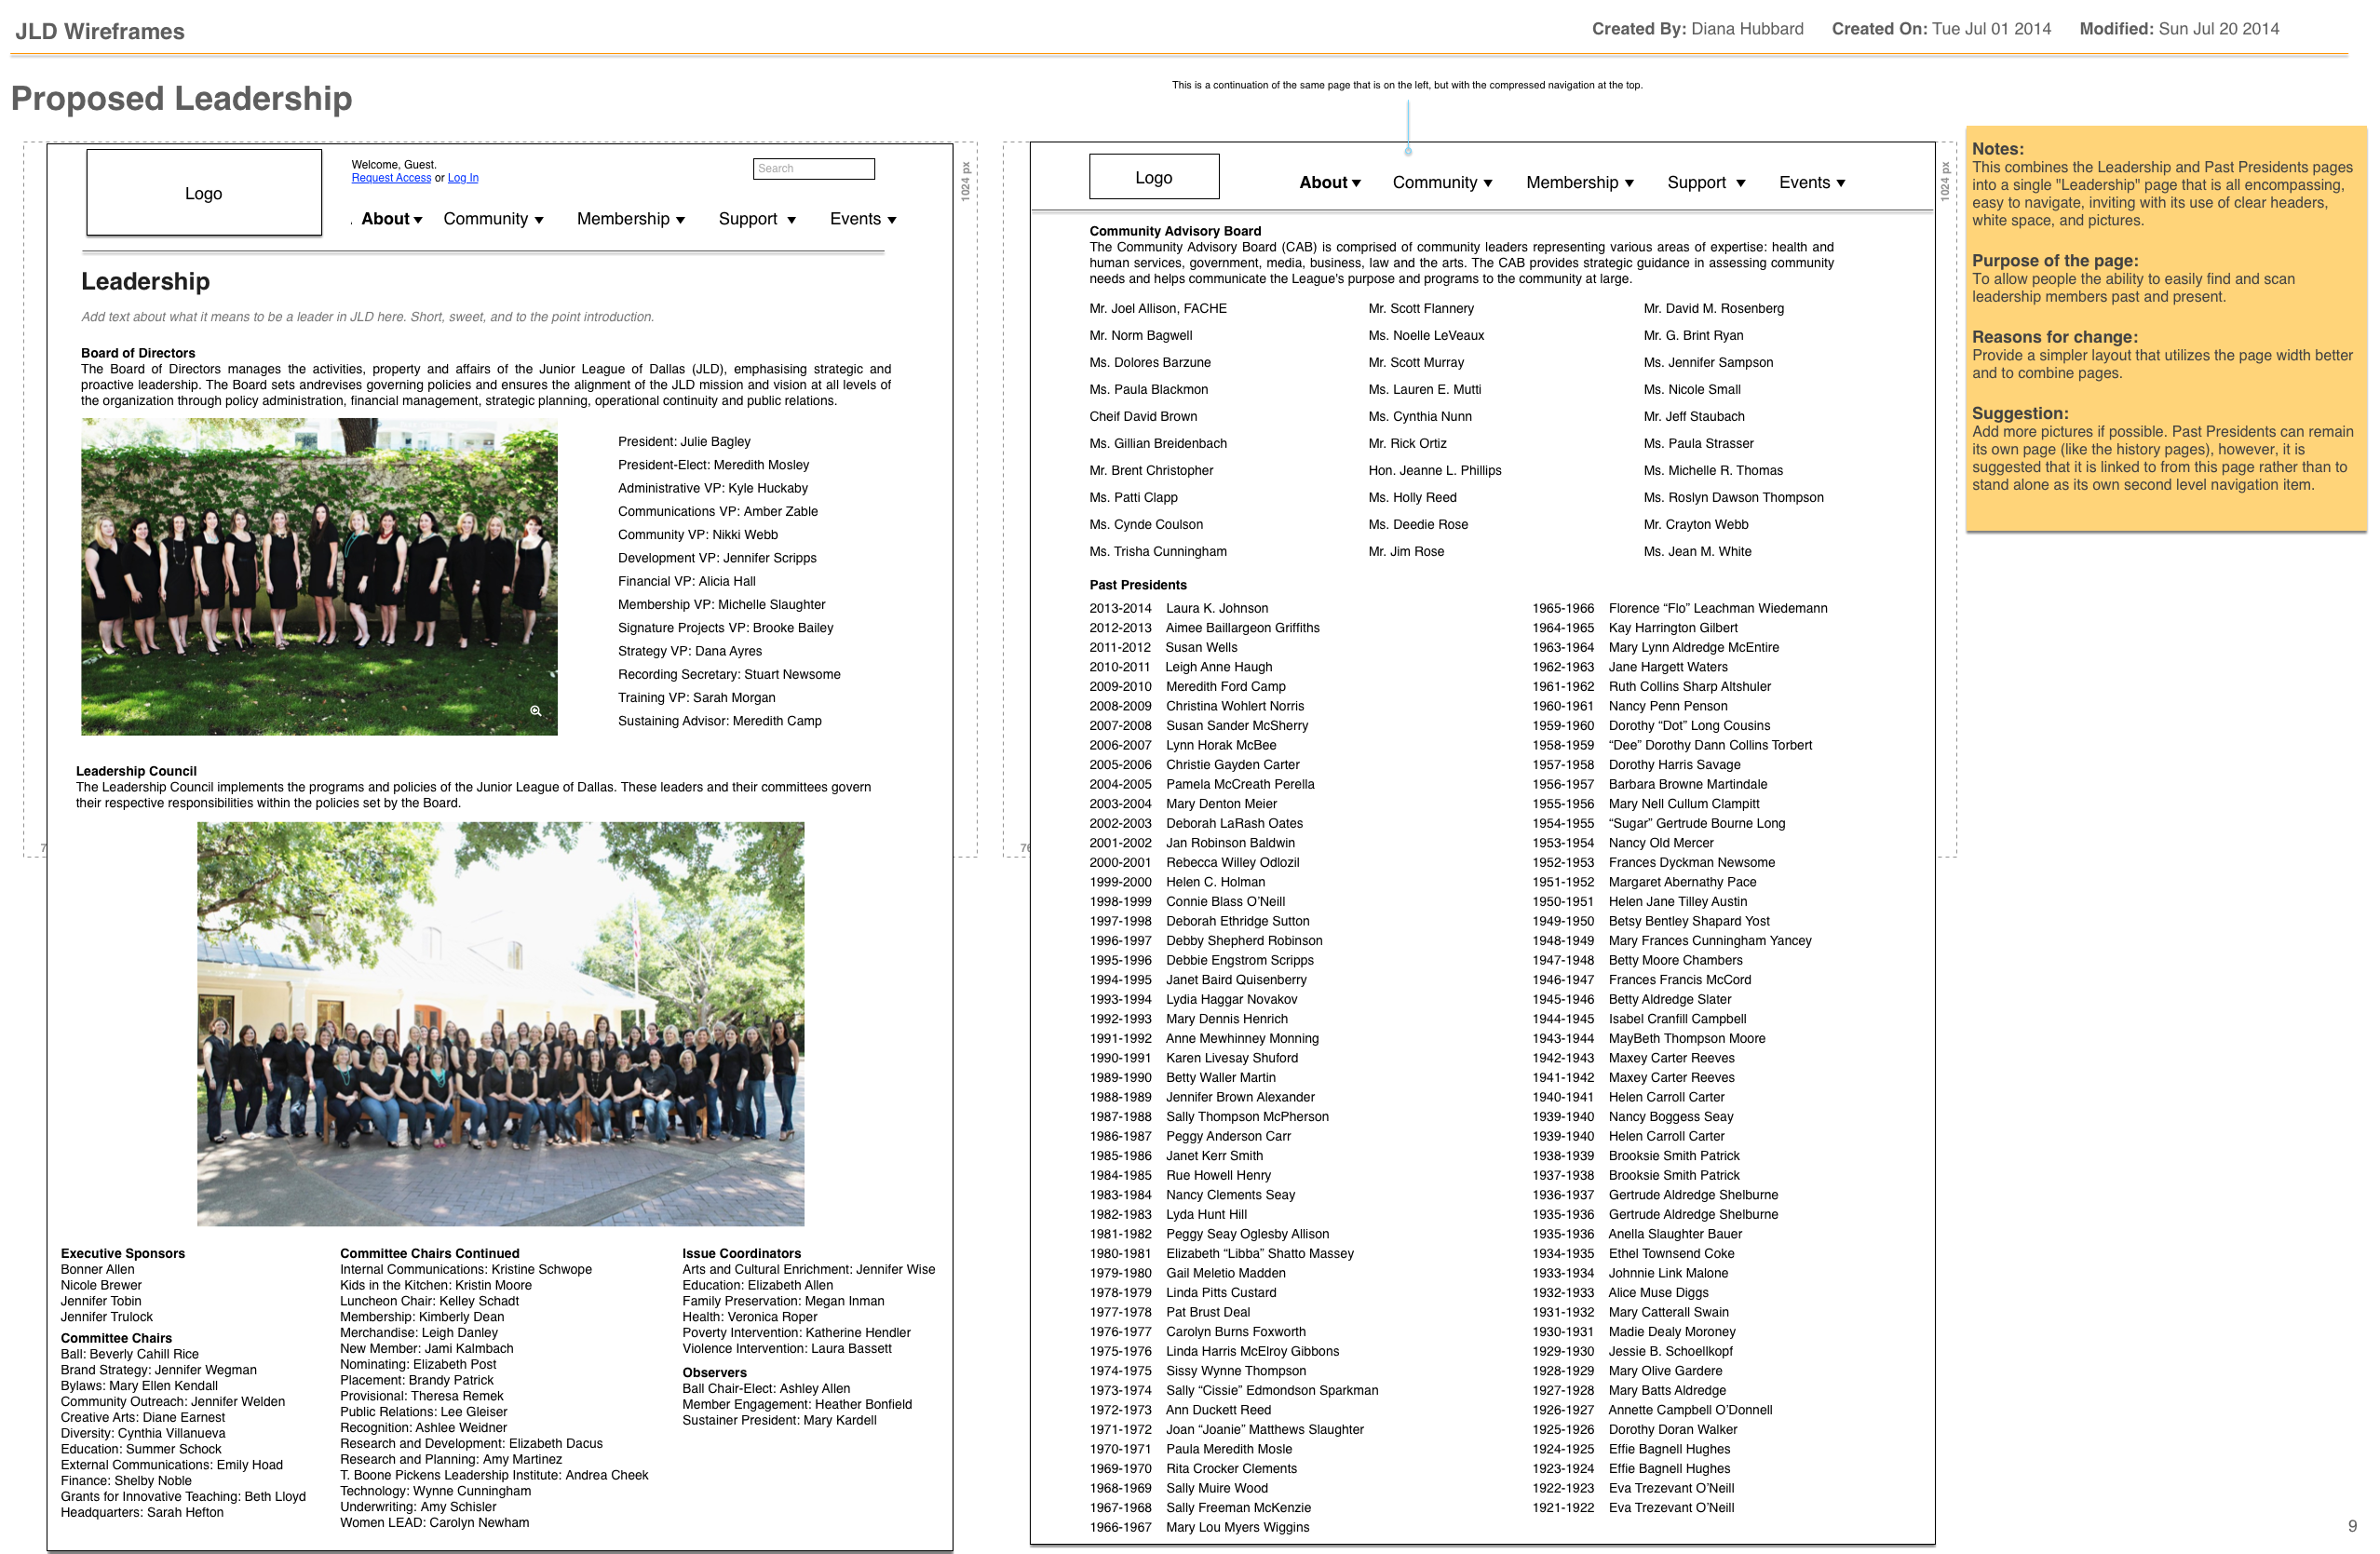The height and width of the screenshot is (1554, 2380).
Task: Select Sustaining Advisor: Meredith Camp
Action: pos(719,721)
